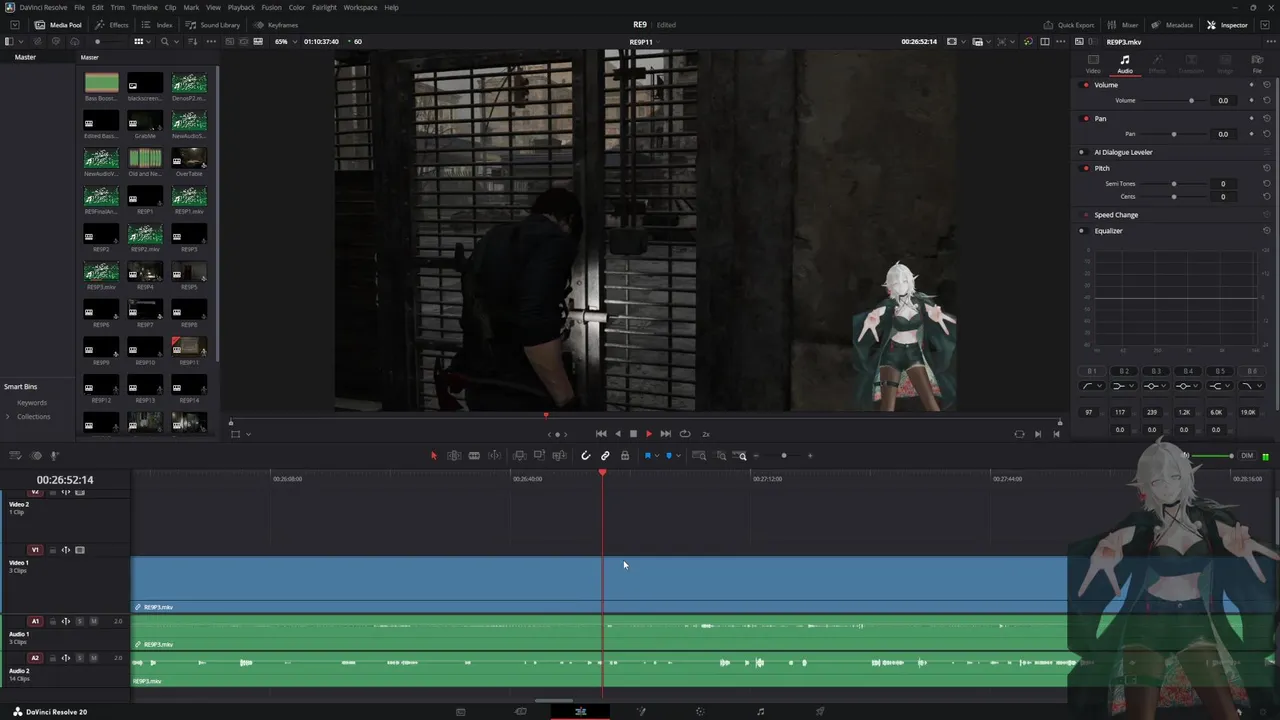Open the Timeline menu
The image size is (1280, 720).
(x=145, y=7)
